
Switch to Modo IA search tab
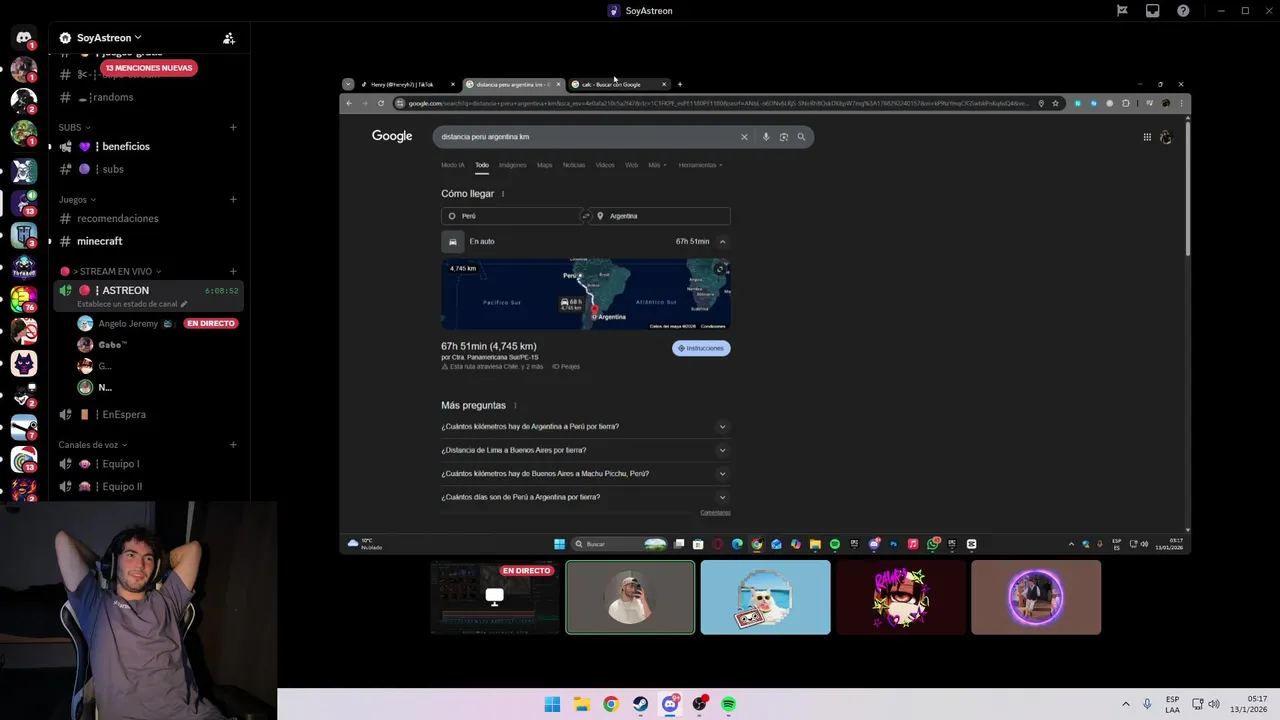coord(453,165)
